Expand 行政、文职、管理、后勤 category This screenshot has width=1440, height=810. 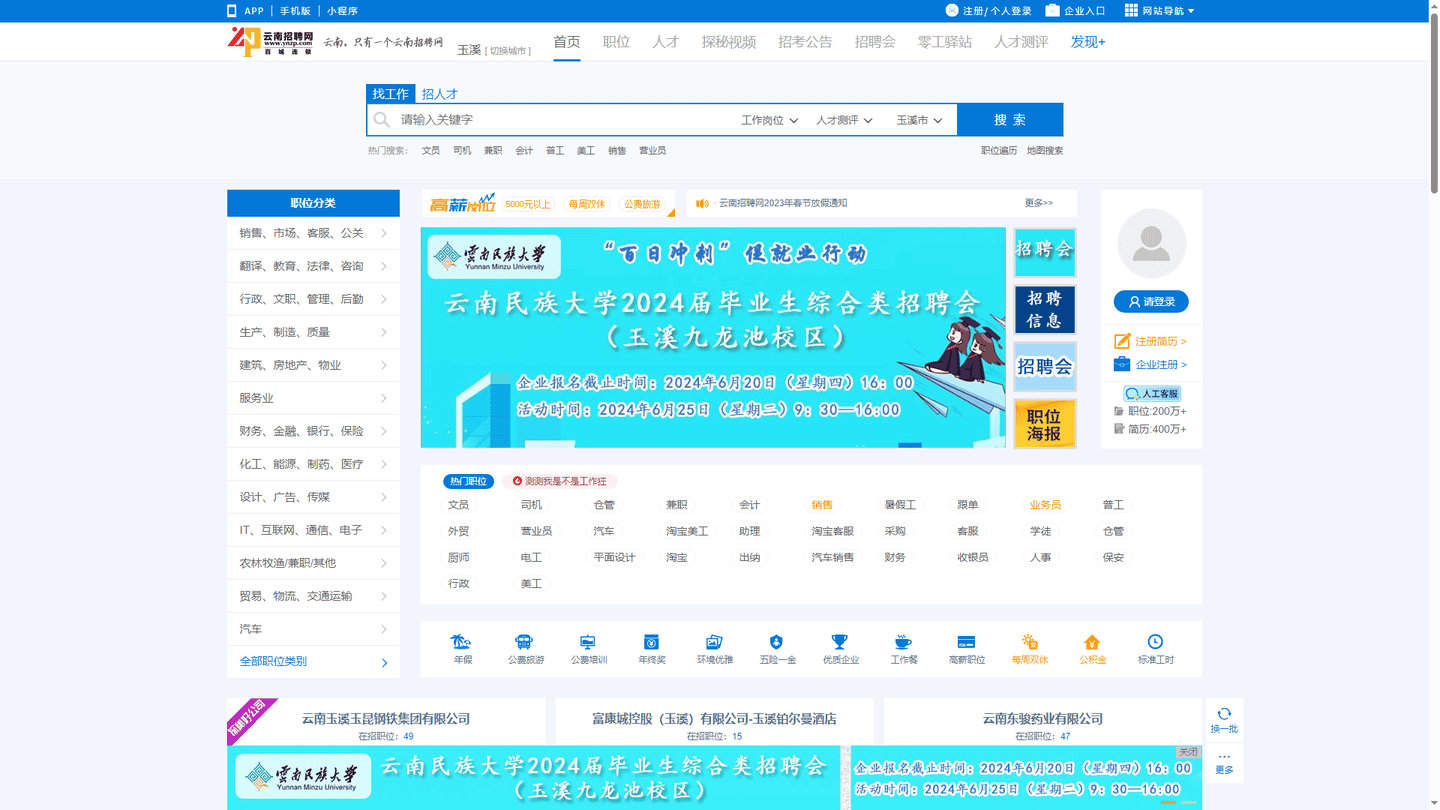point(313,299)
